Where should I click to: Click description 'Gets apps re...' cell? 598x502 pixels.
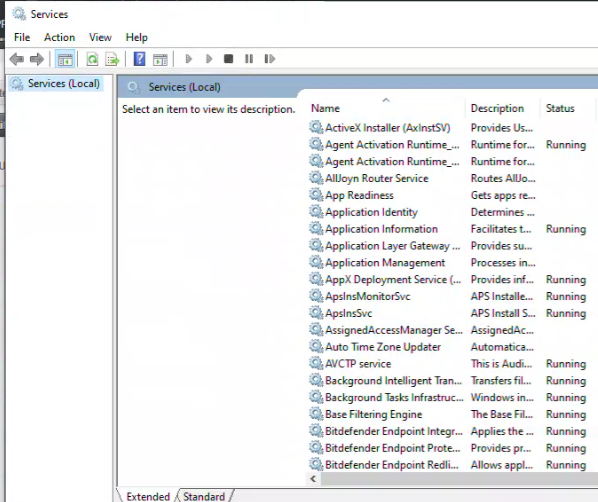tap(503, 195)
